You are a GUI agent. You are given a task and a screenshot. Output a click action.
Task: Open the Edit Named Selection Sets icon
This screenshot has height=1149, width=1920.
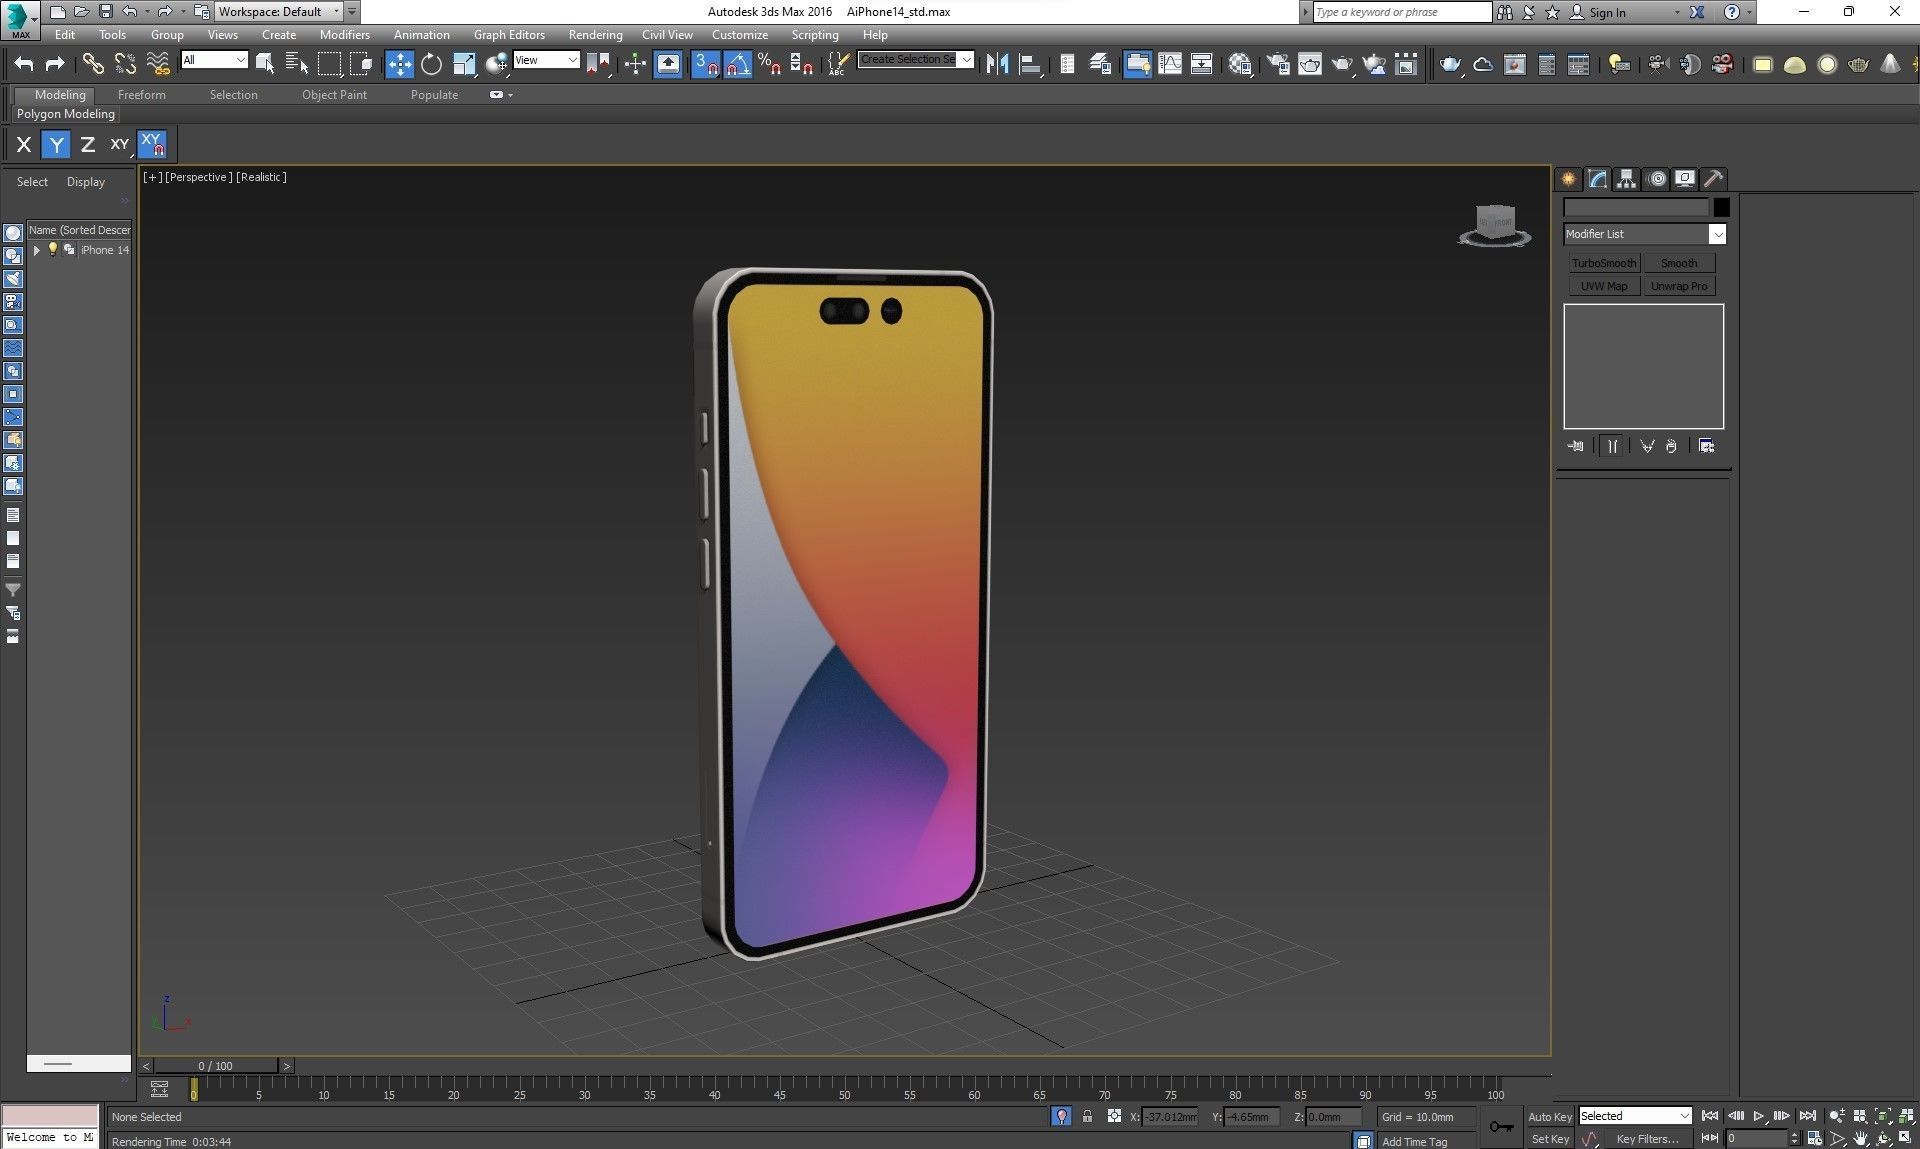839,64
